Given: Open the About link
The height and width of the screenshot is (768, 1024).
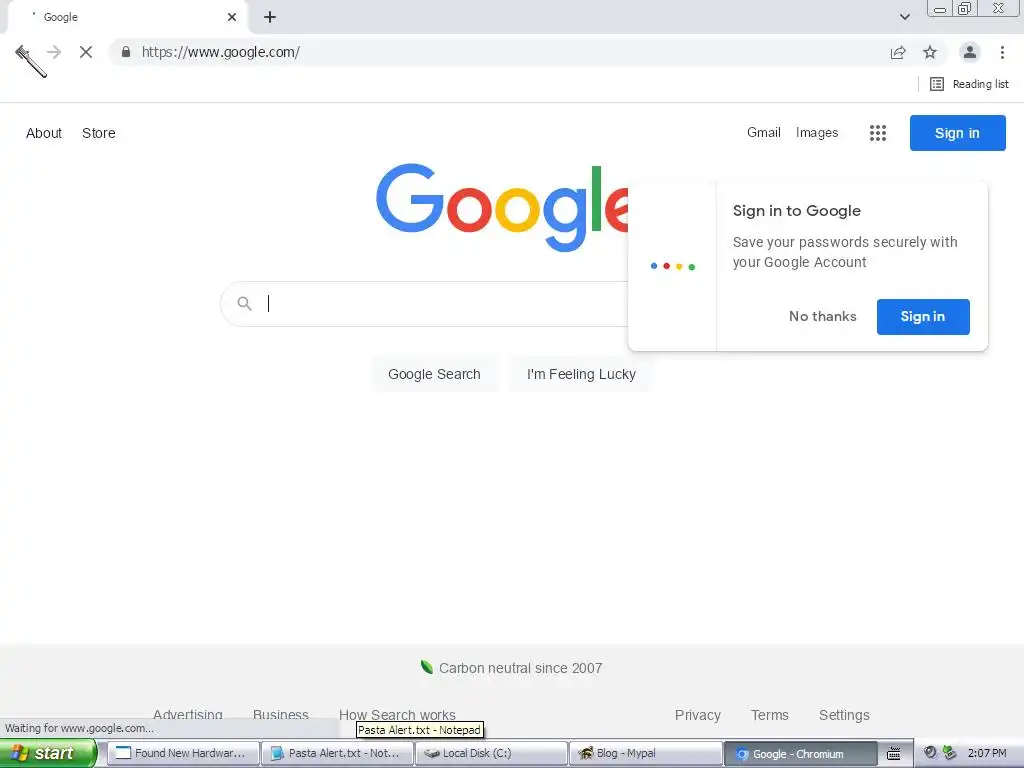Looking at the screenshot, I should pos(44,133).
